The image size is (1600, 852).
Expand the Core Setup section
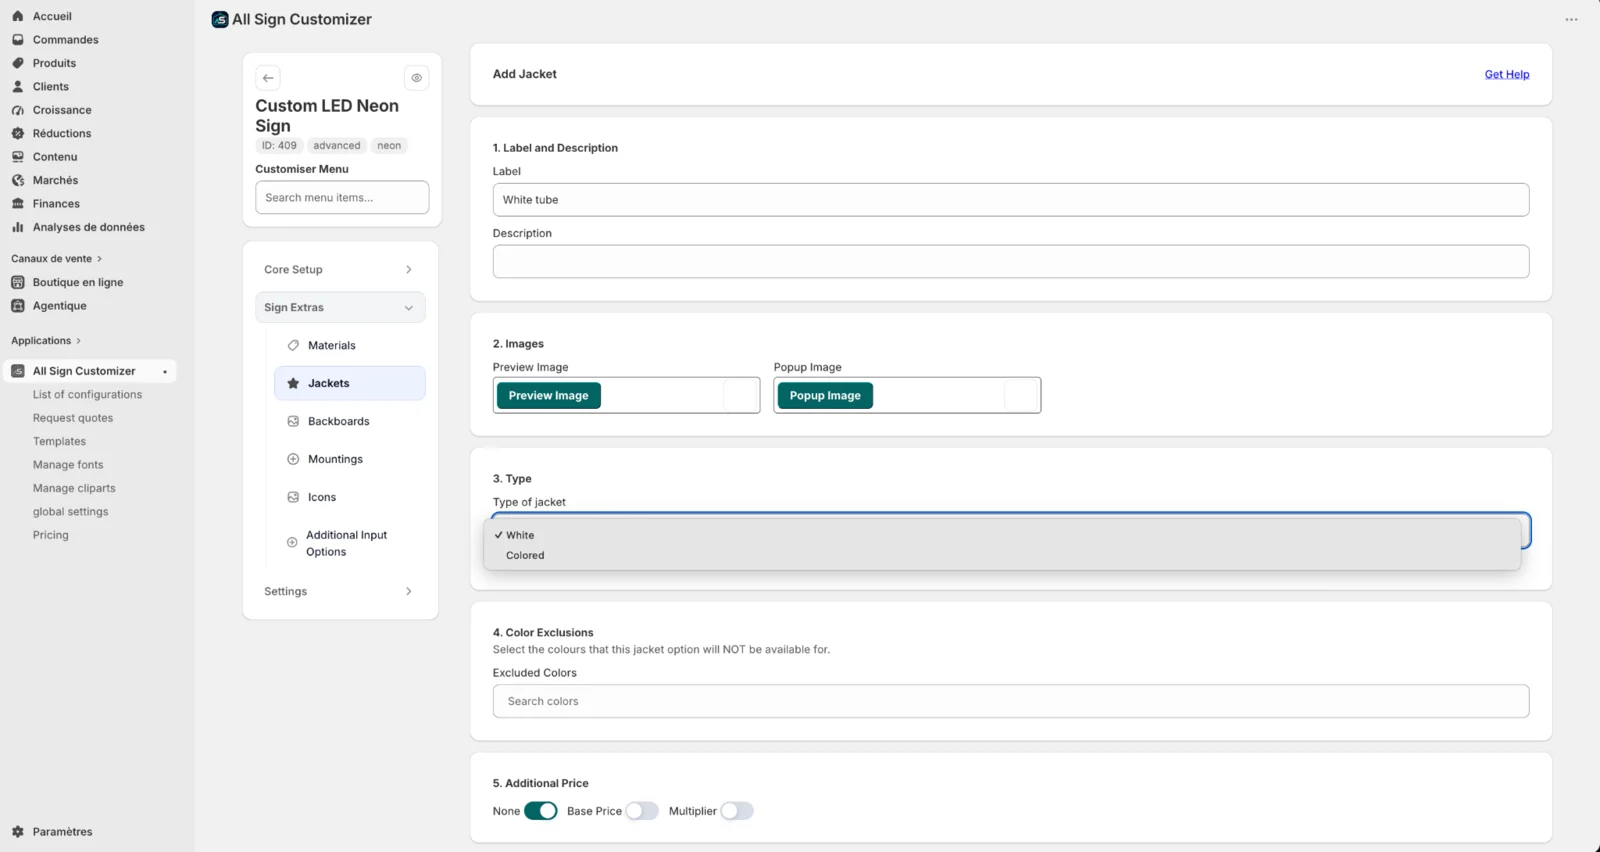[340, 270]
